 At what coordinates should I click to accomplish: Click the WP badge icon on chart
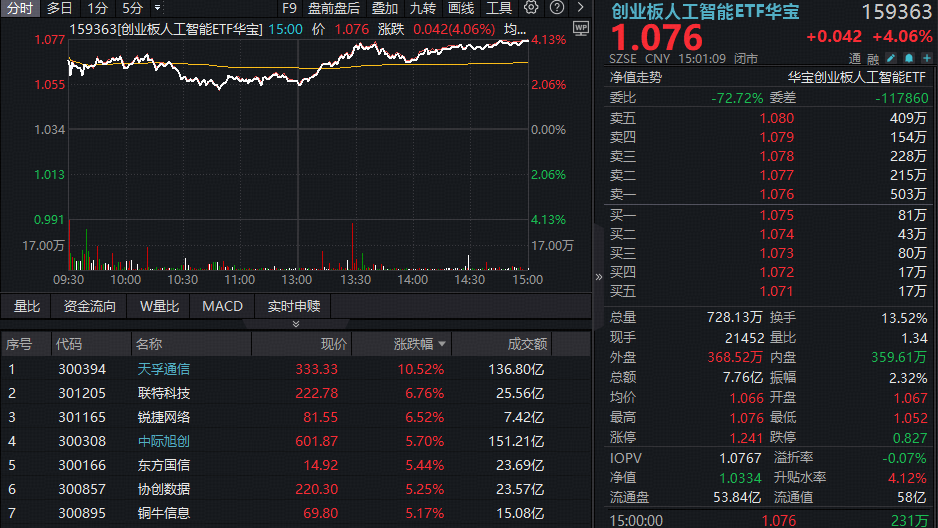[x=582, y=29]
